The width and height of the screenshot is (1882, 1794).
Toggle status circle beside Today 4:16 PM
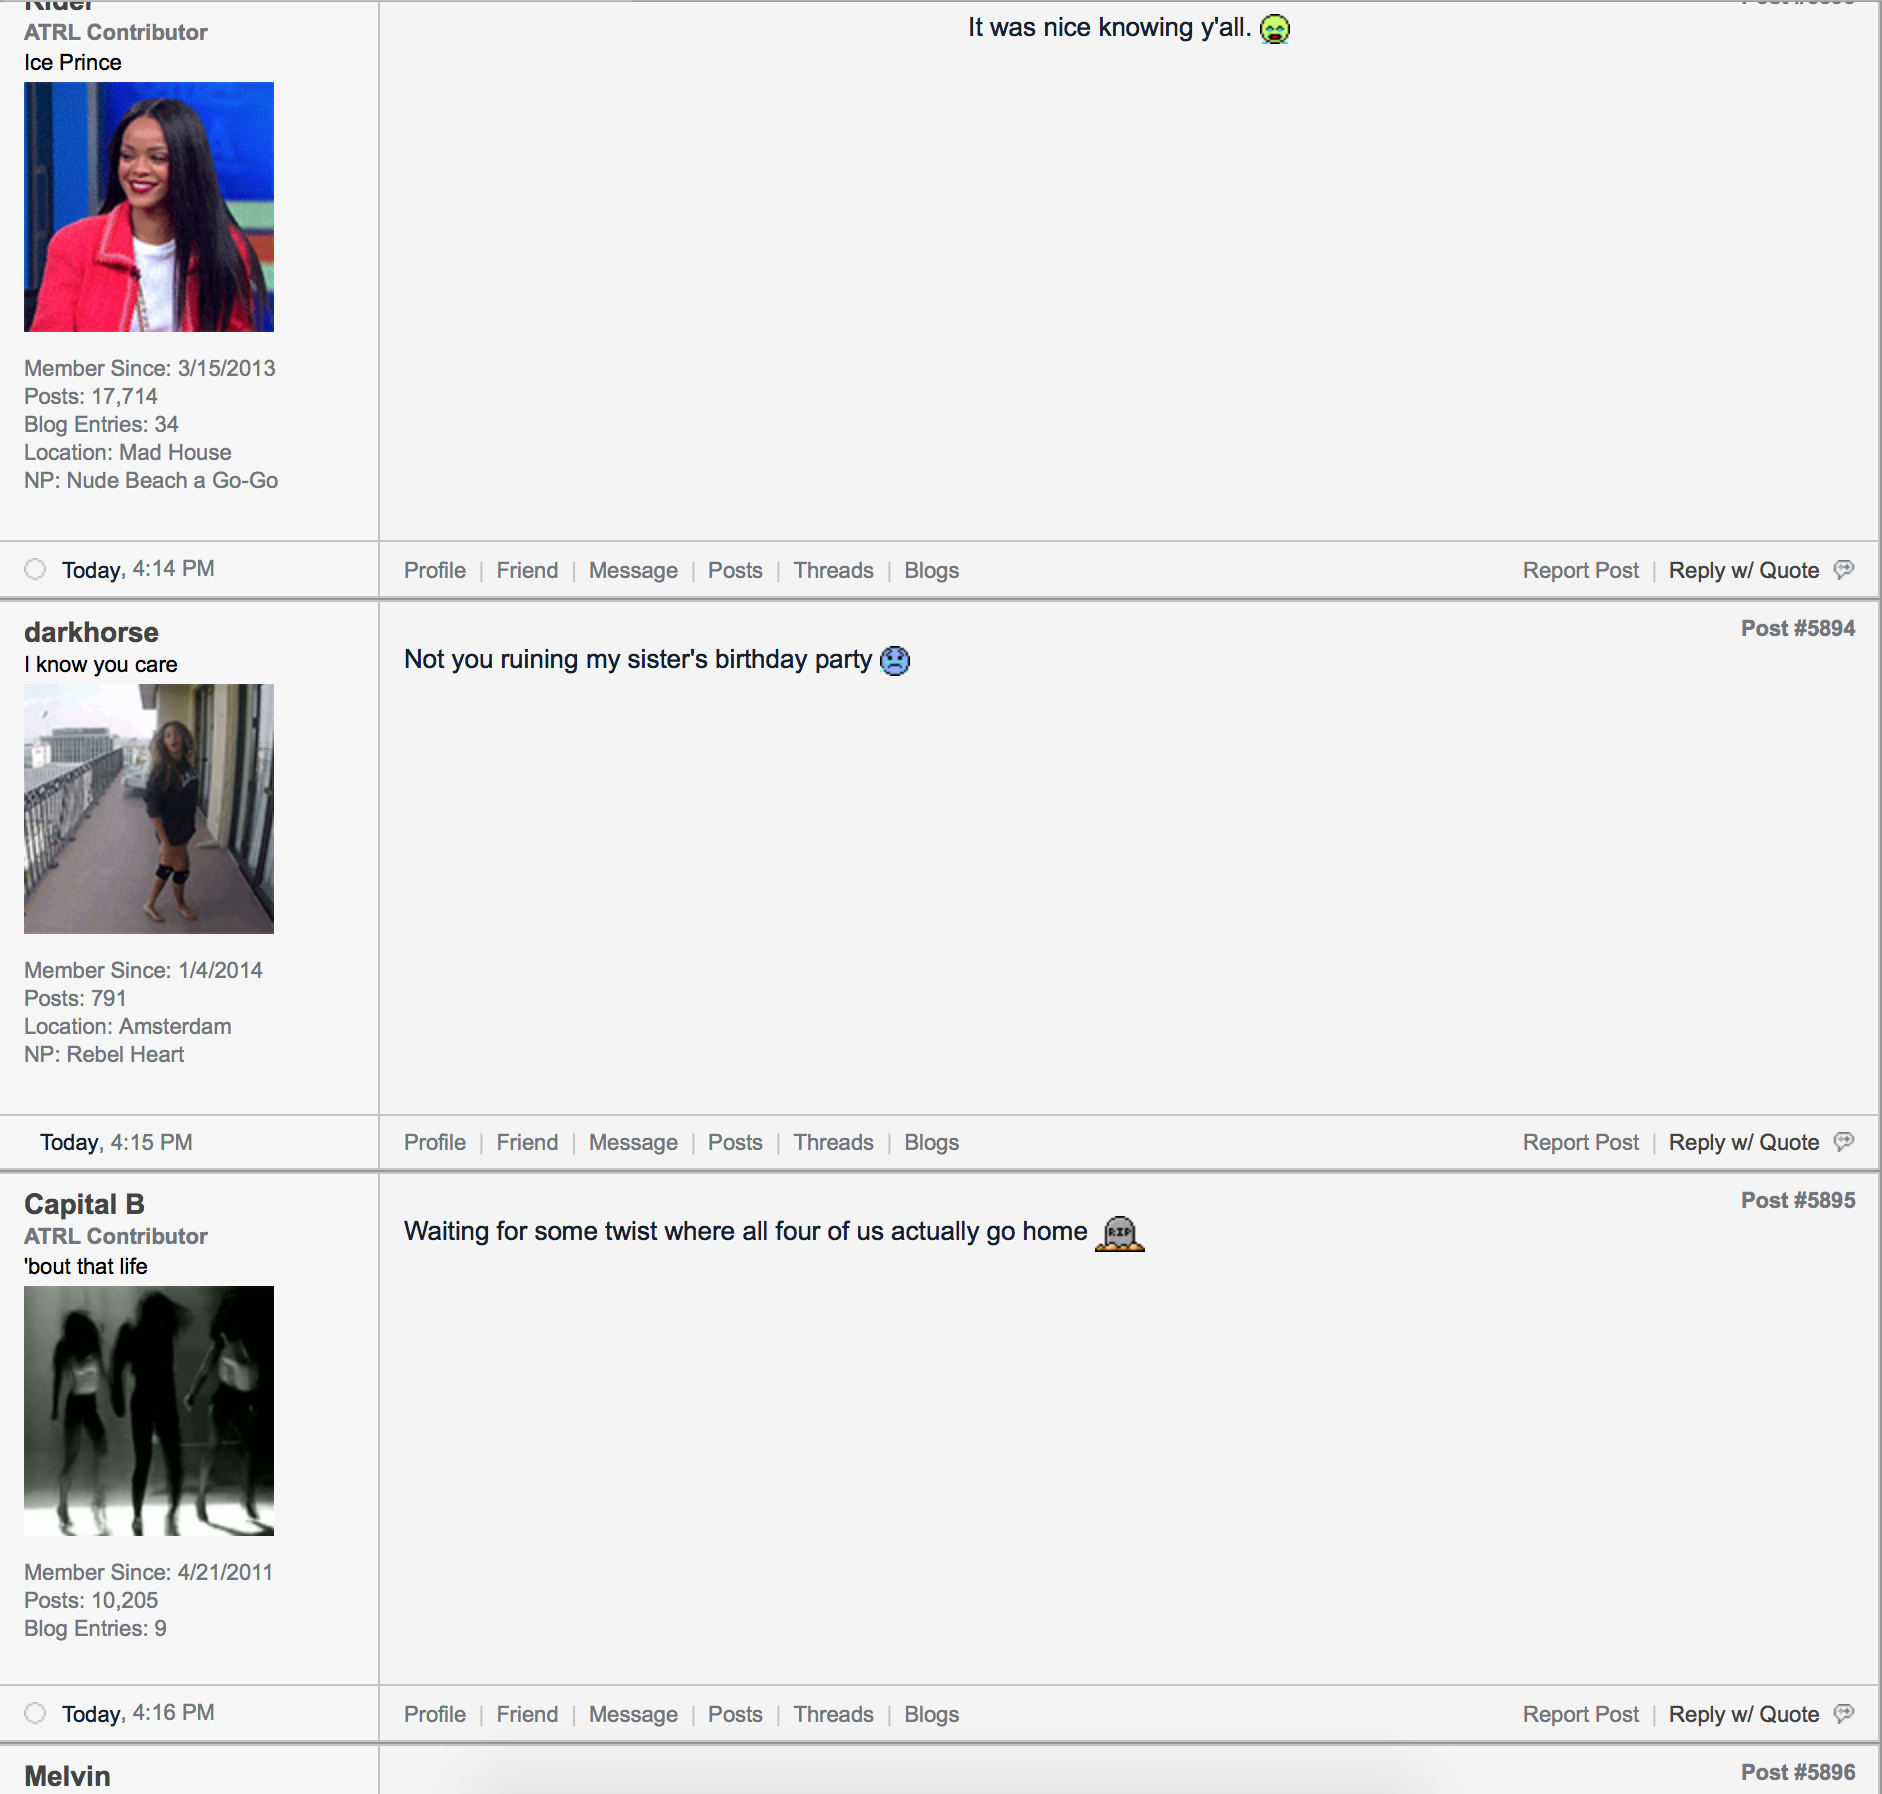tap(35, 1713)
